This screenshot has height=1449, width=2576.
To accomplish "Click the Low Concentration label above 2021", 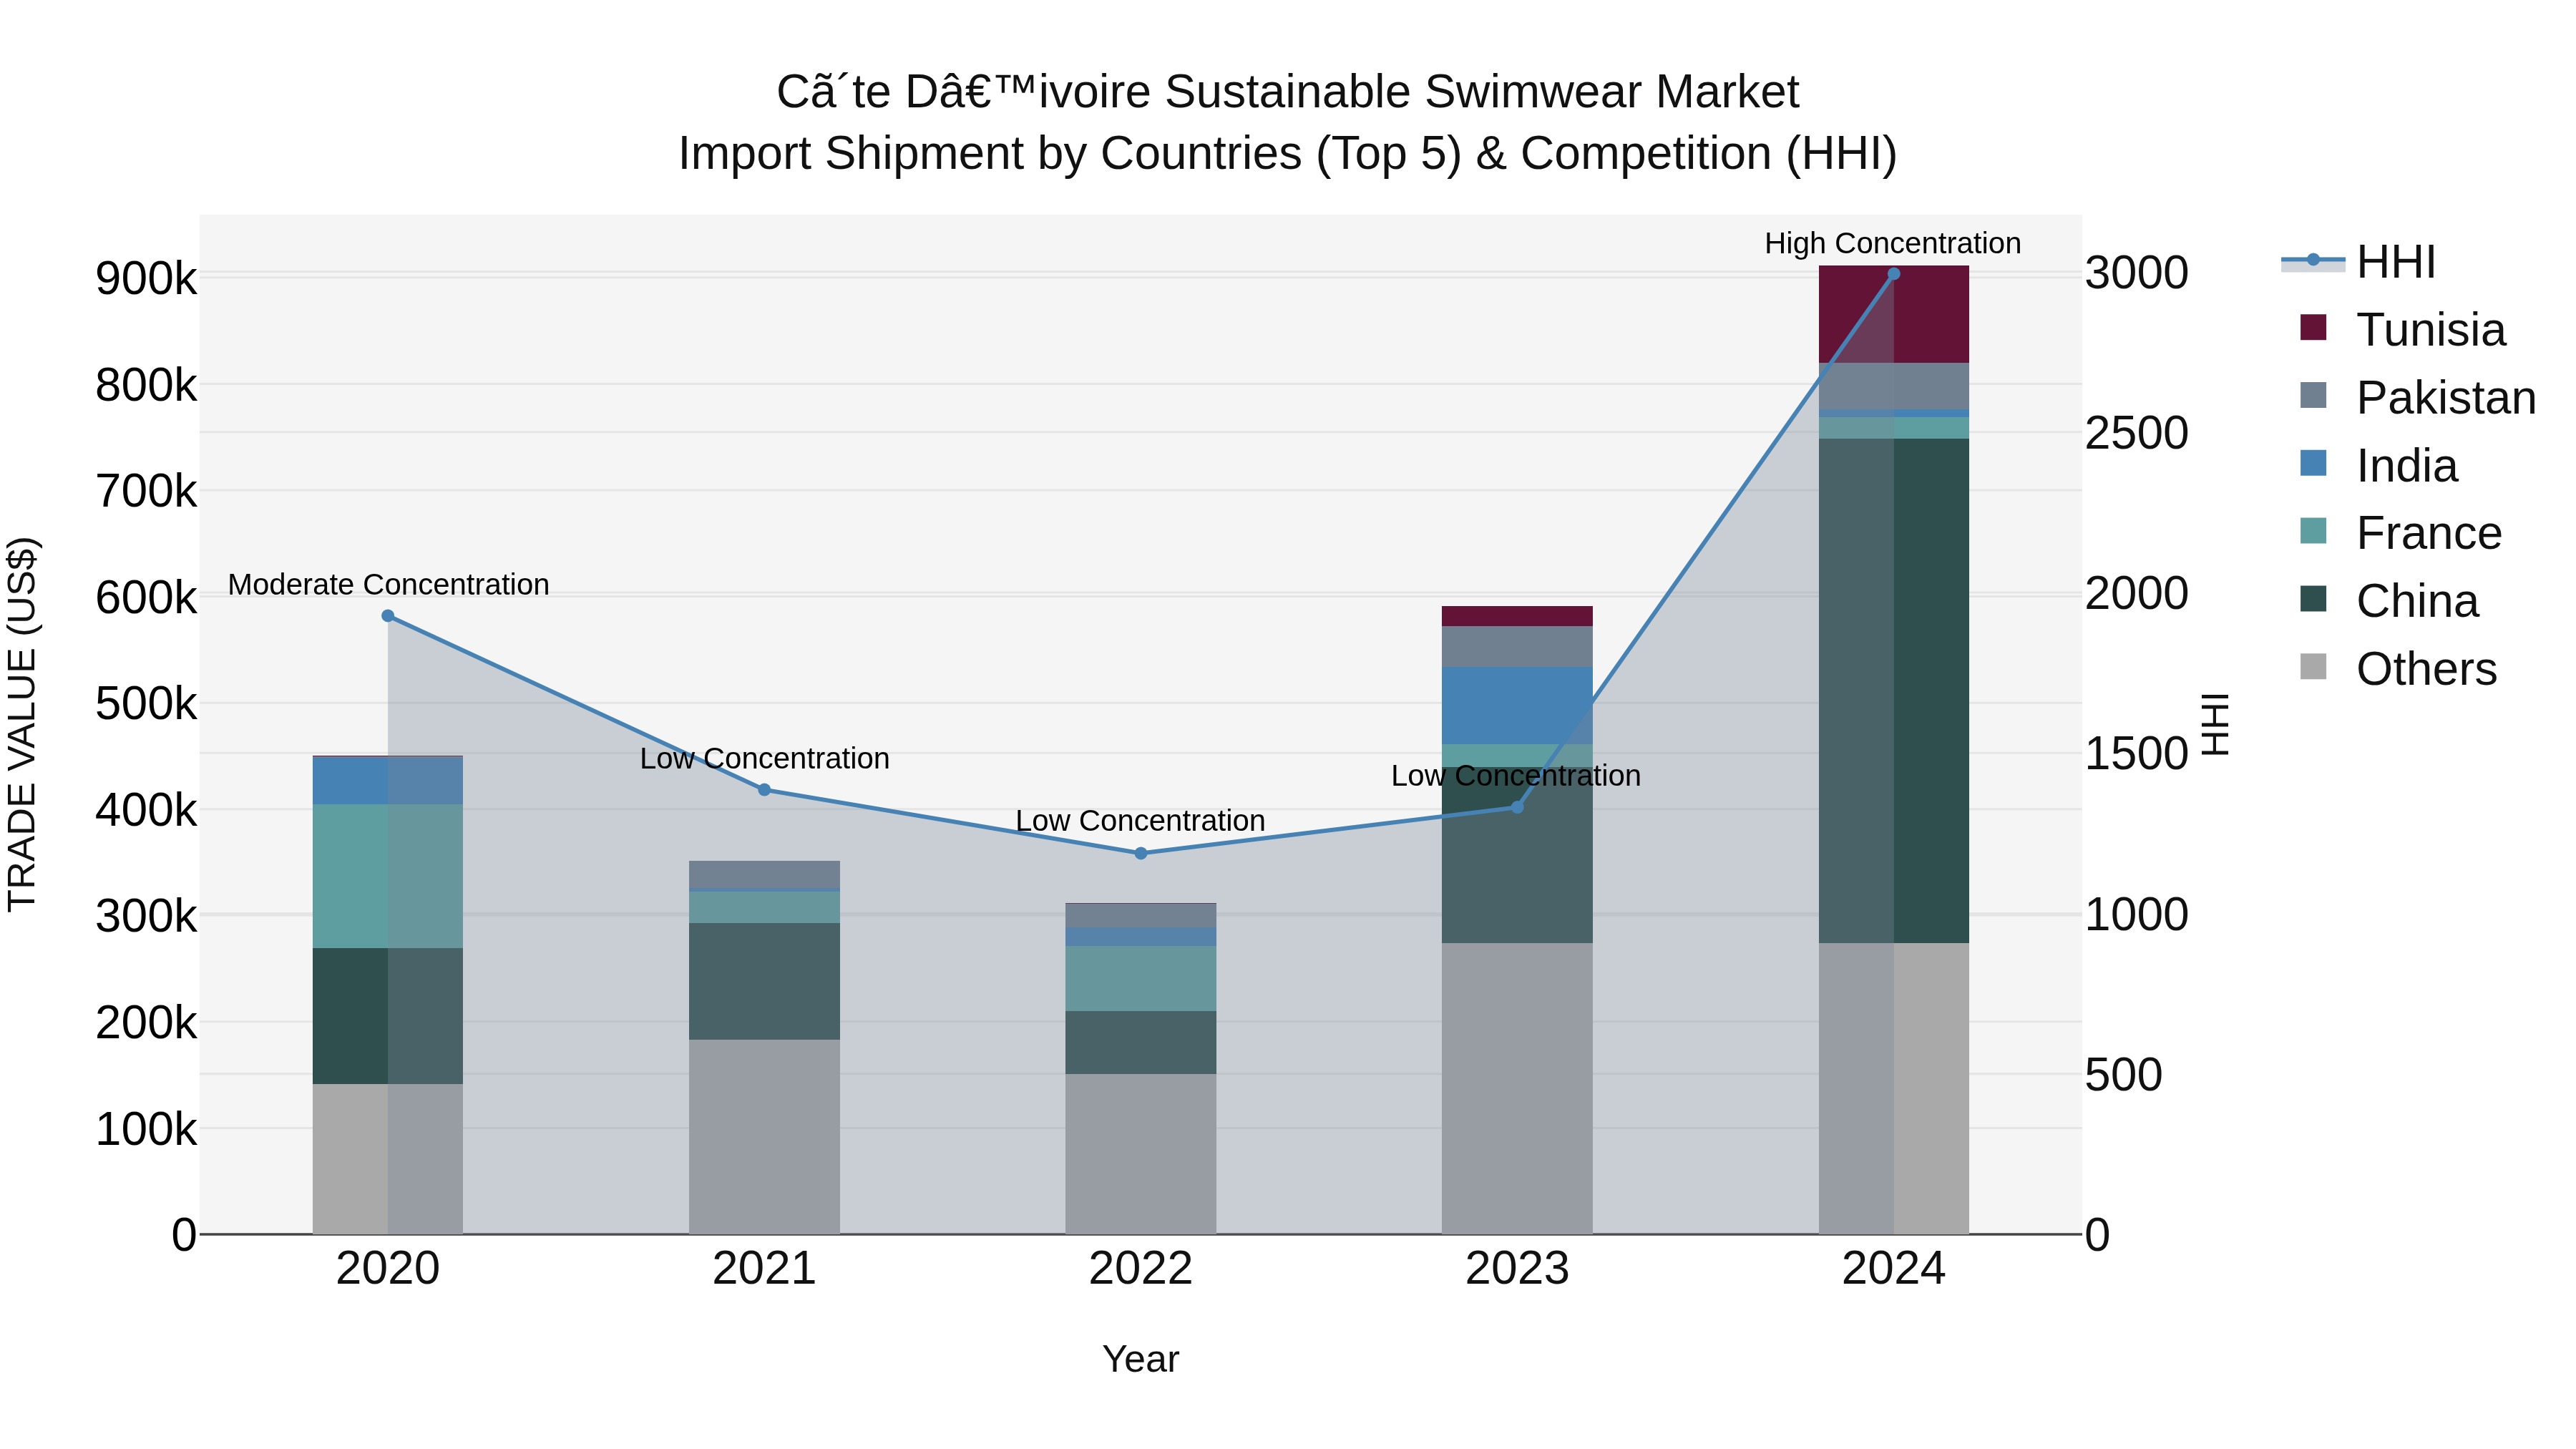I will (764, 759).
